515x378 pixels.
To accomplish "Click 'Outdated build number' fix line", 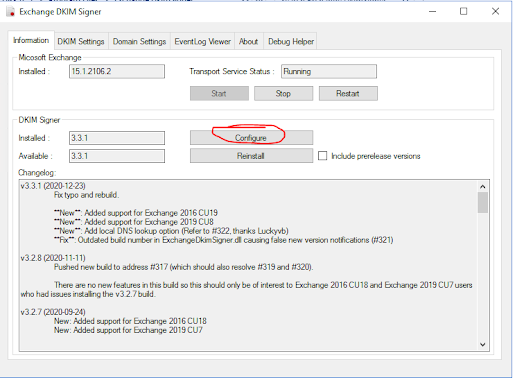I will [224, 240].
